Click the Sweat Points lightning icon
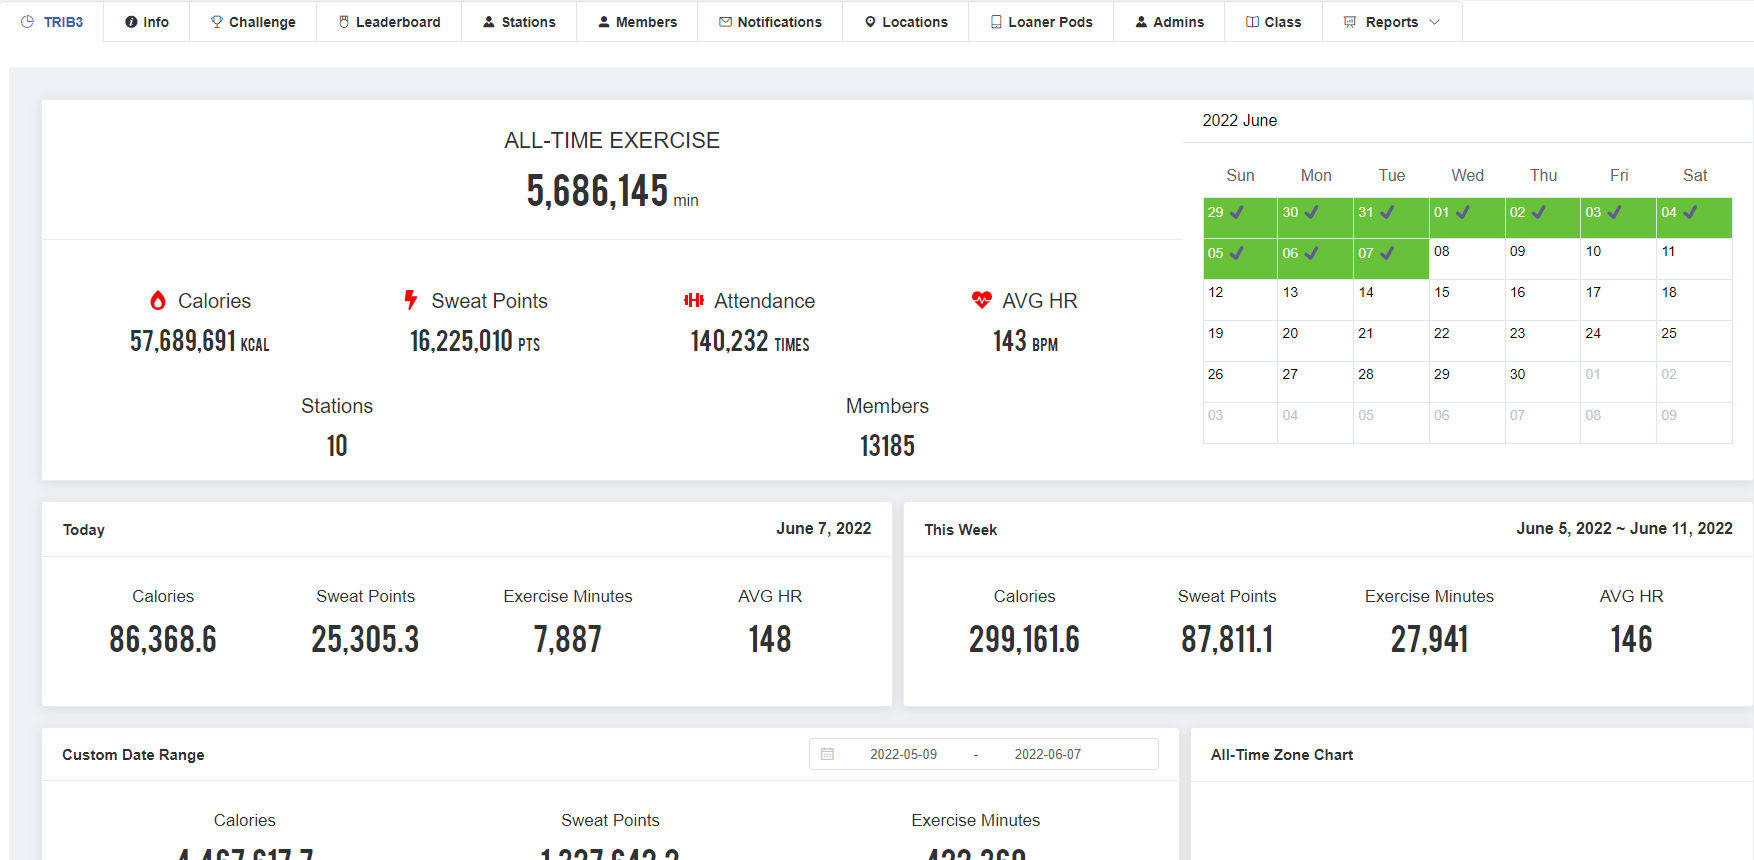 coord(410,300)
